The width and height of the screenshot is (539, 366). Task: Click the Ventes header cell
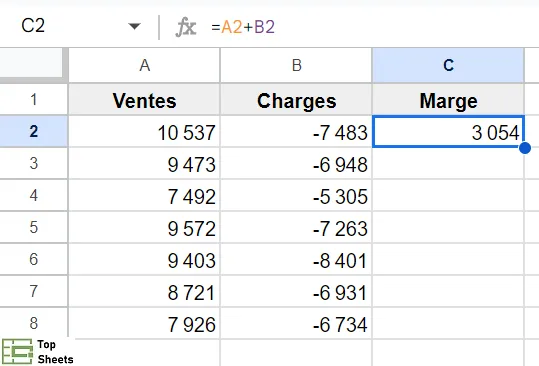click(144, 100)
